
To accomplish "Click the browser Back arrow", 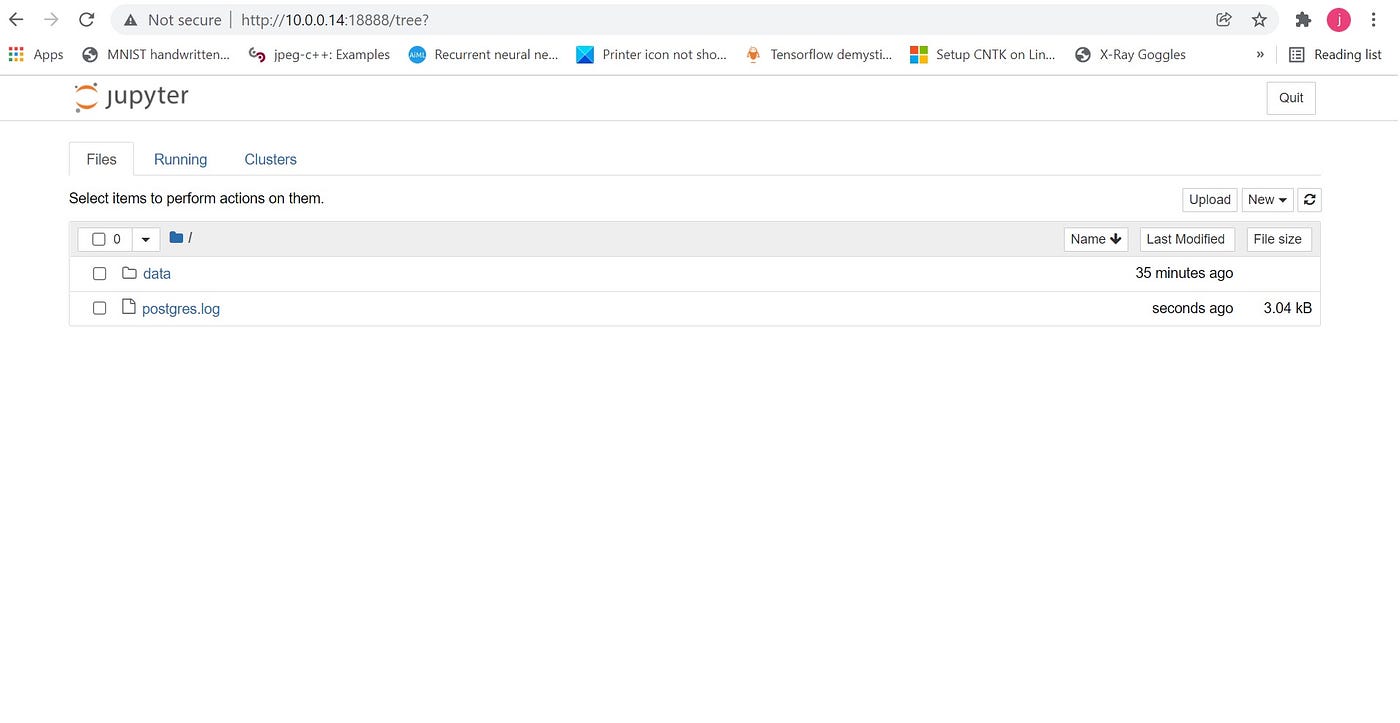I will click(x=16, y=20).
